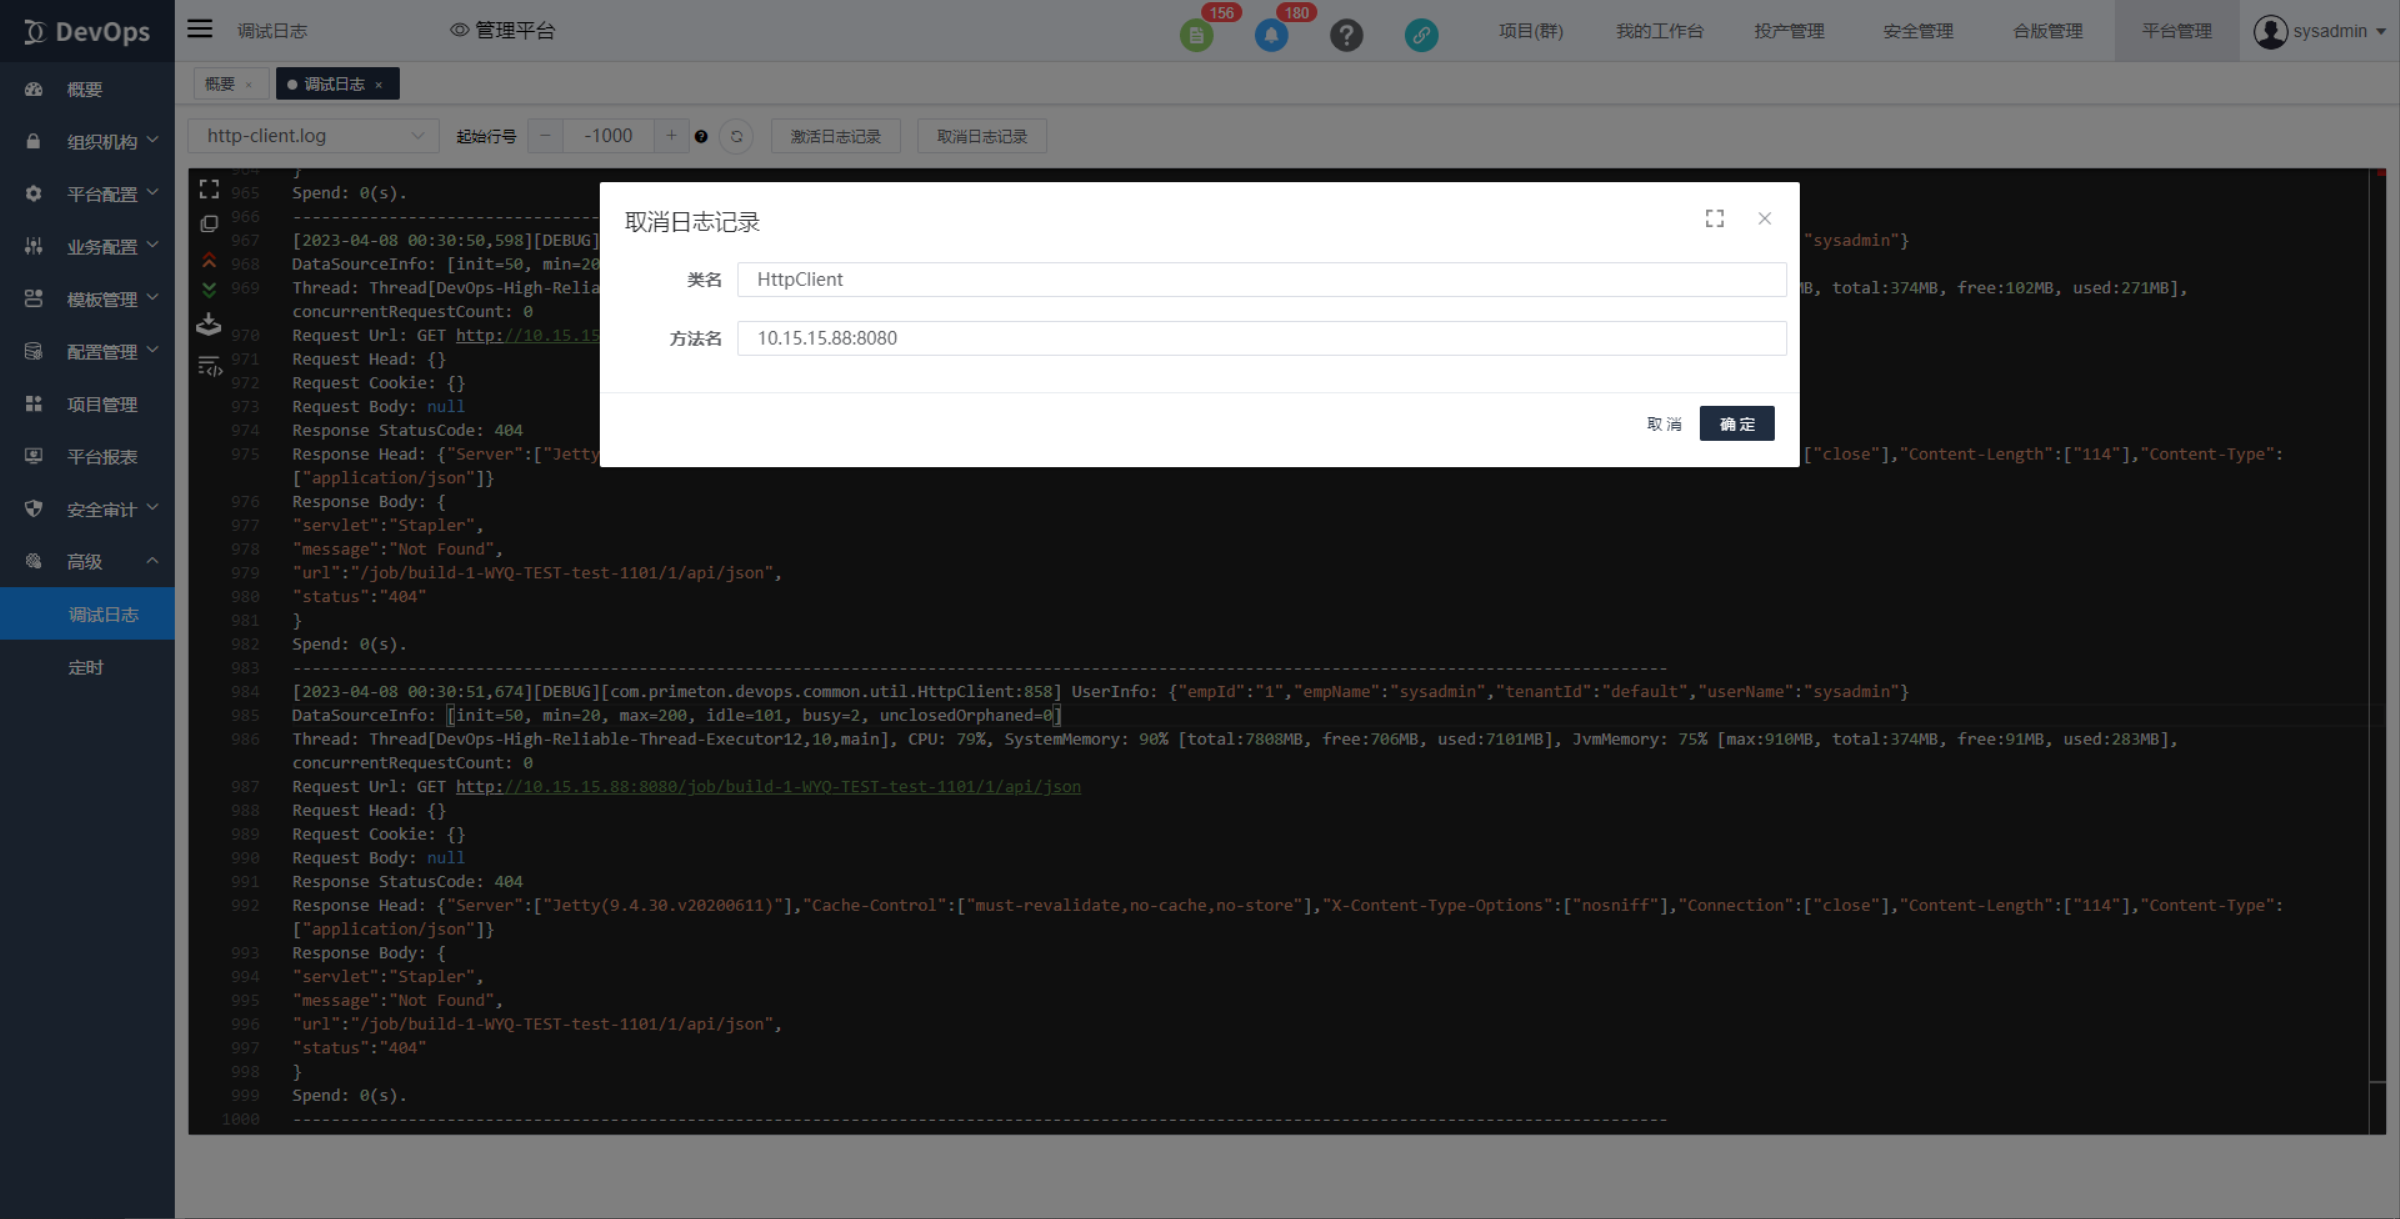Download the log file

tap(209, 324)
